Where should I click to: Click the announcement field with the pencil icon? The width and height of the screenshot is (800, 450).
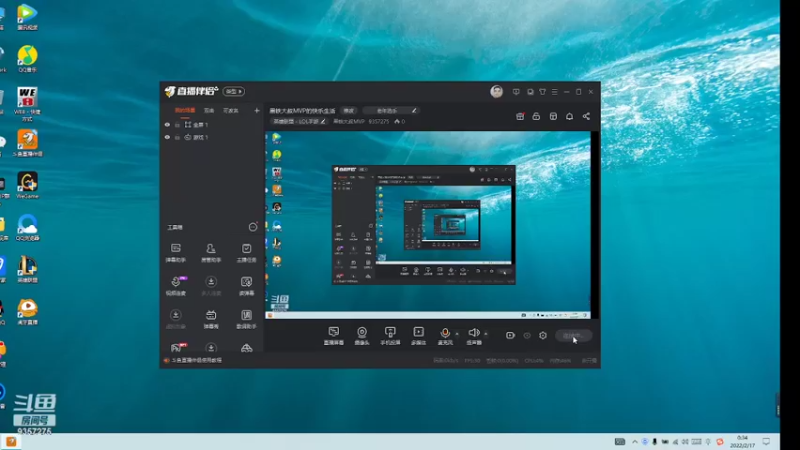[x=391, y=110]
